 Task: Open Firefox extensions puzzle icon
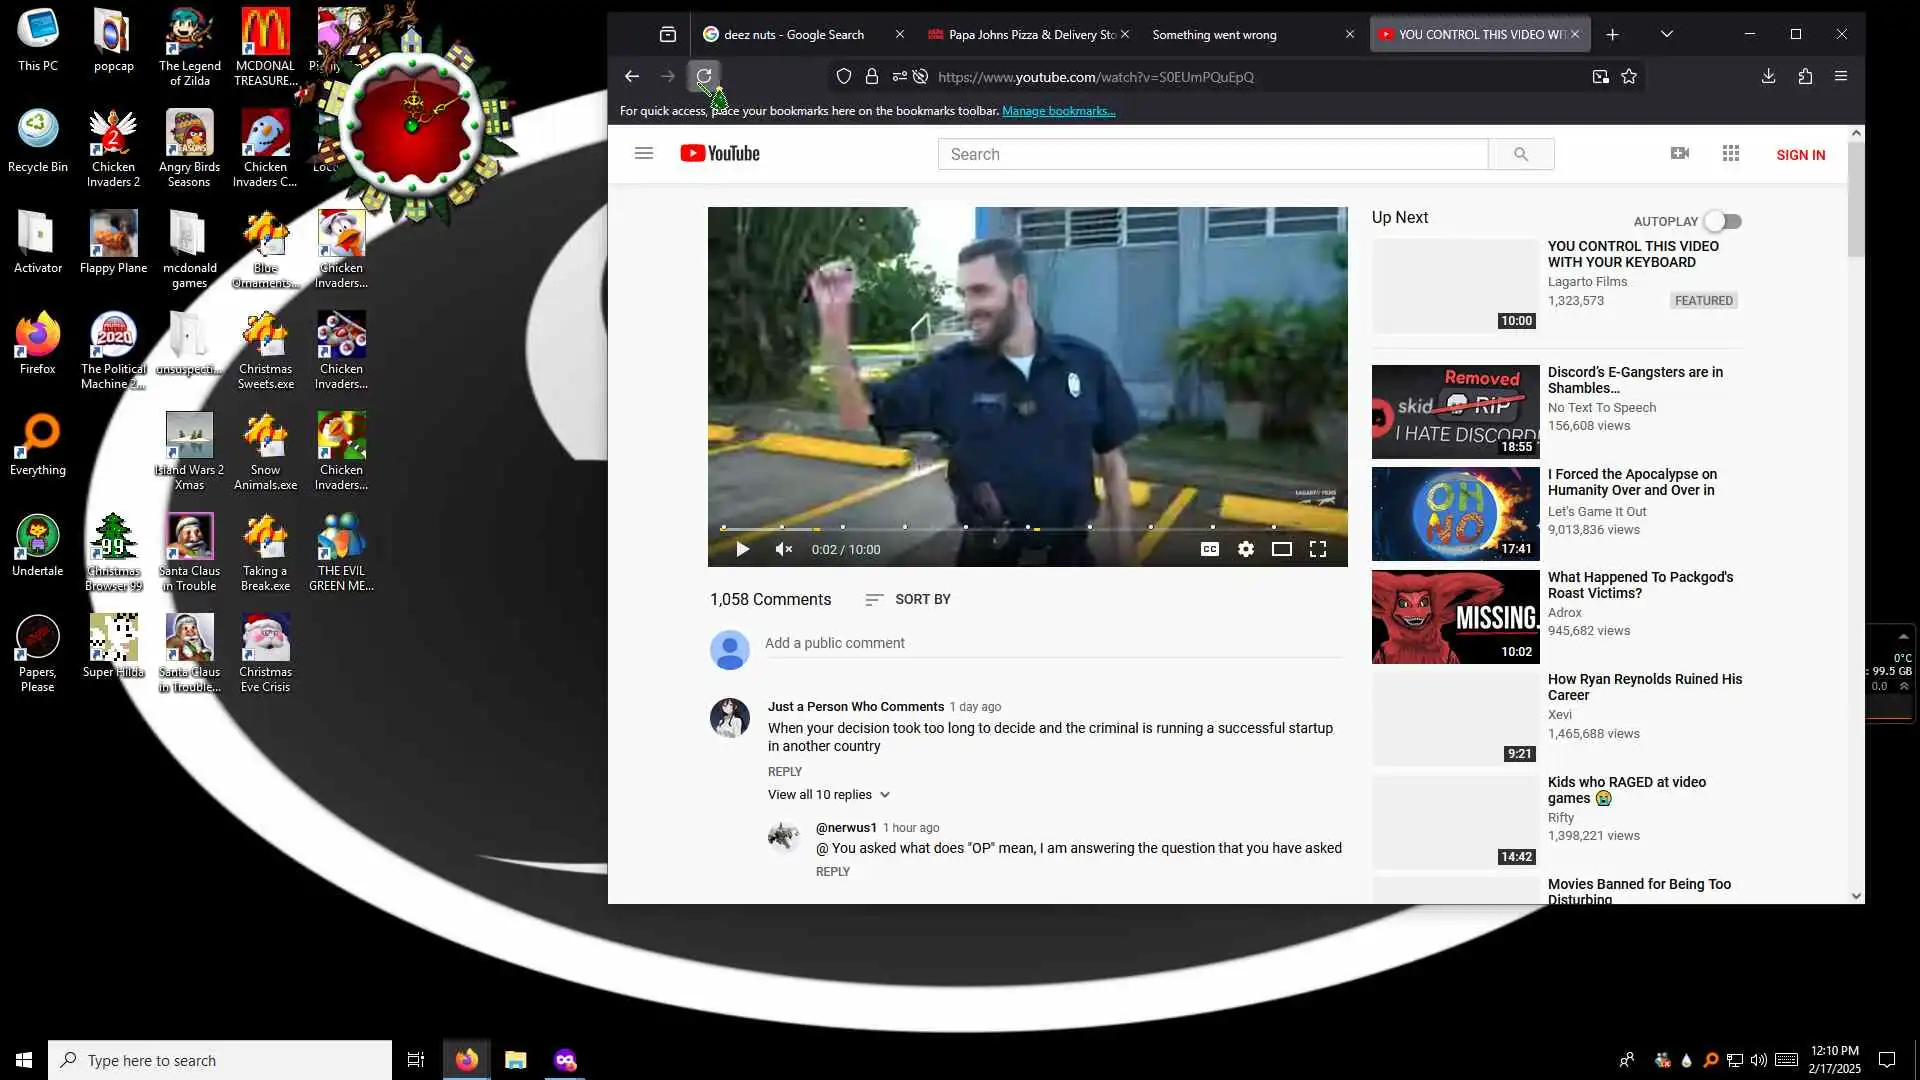1805,77
